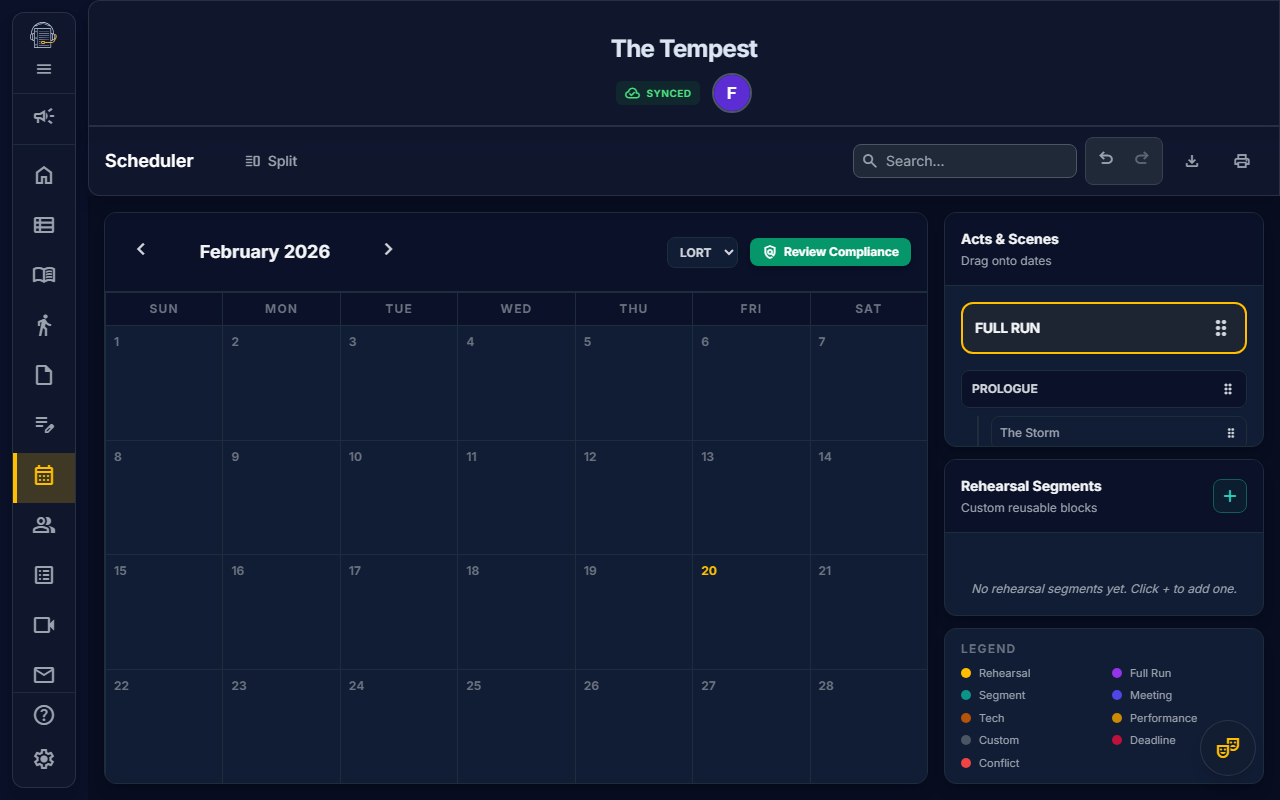This screenshot has height=800, width=1280.
Task: Click inside the Search field
Action: click(x=964, y=160)
